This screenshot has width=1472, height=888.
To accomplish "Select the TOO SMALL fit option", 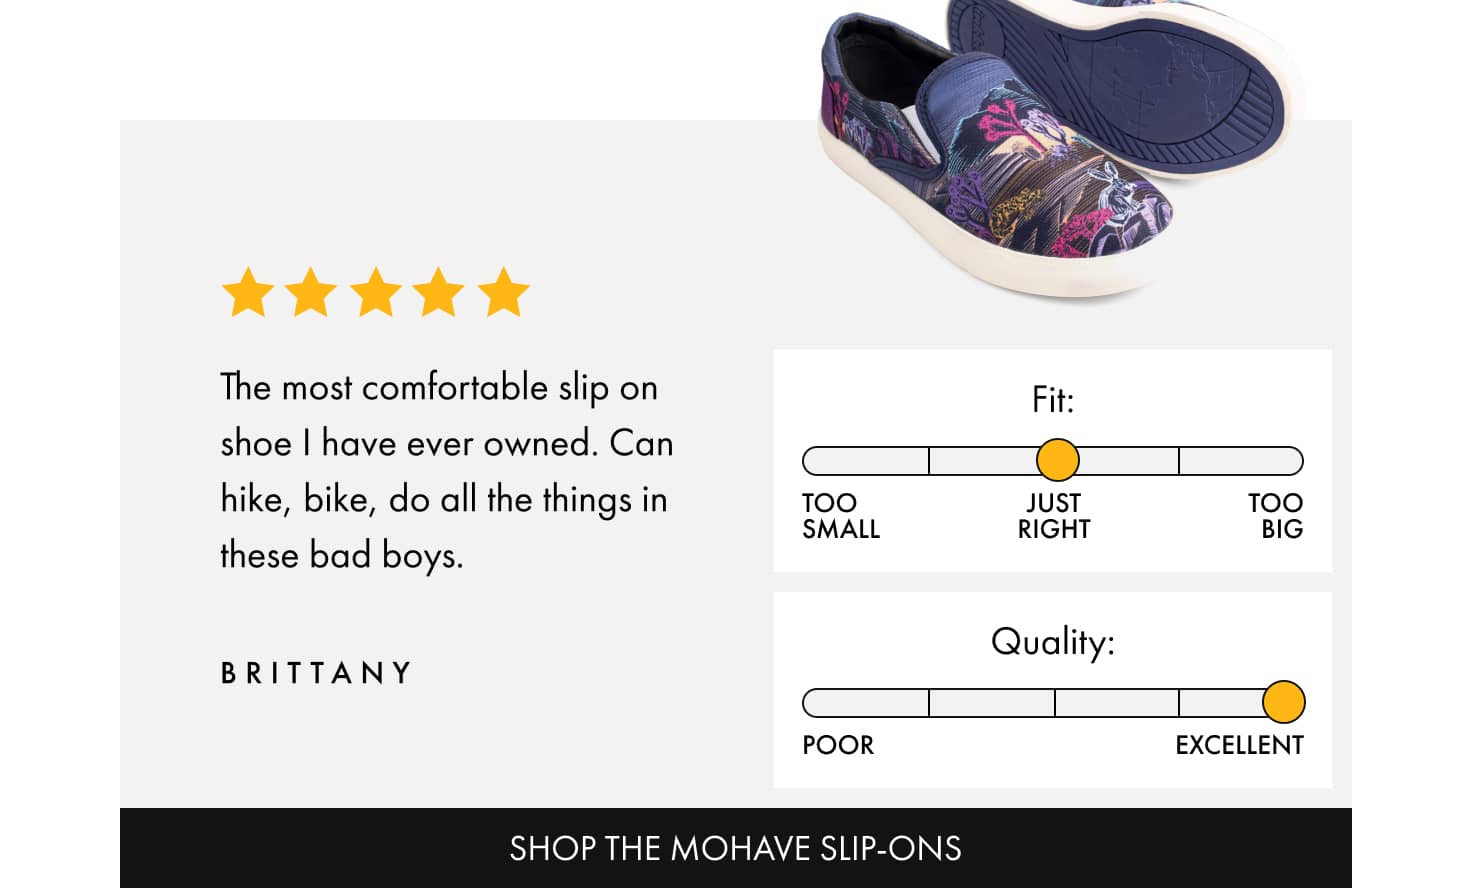I will click(x=840, y=516).
